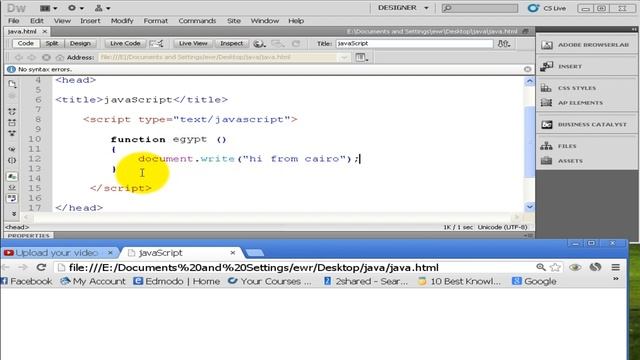Open the Window menu in Dreamweaver
Viewport: 640px width, 360px height.
[x=265, y=21]
